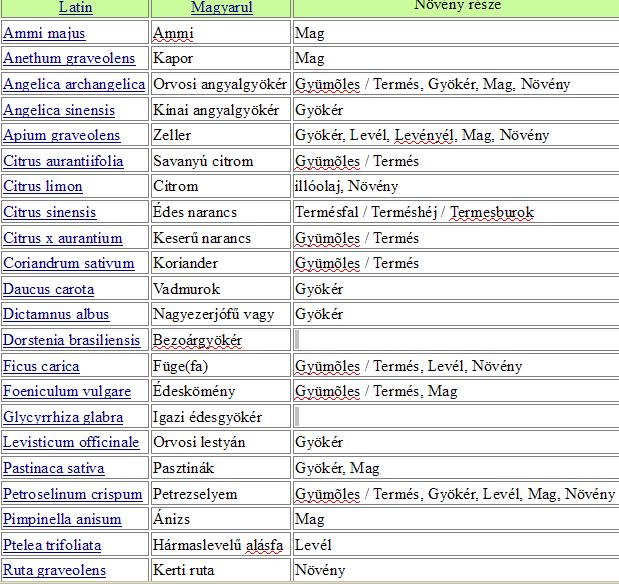Click the Magyarul column header link
This screenshot has height=584, width=619.
click(x=221, y=8)
